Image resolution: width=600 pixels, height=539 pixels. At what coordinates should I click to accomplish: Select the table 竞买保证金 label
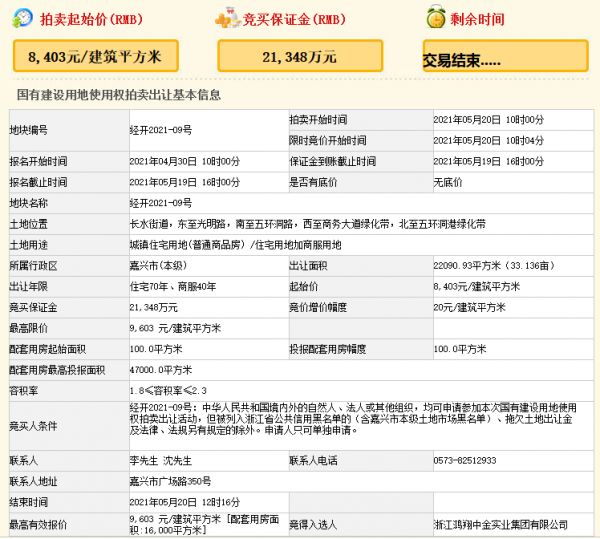(x=34, y=307)
